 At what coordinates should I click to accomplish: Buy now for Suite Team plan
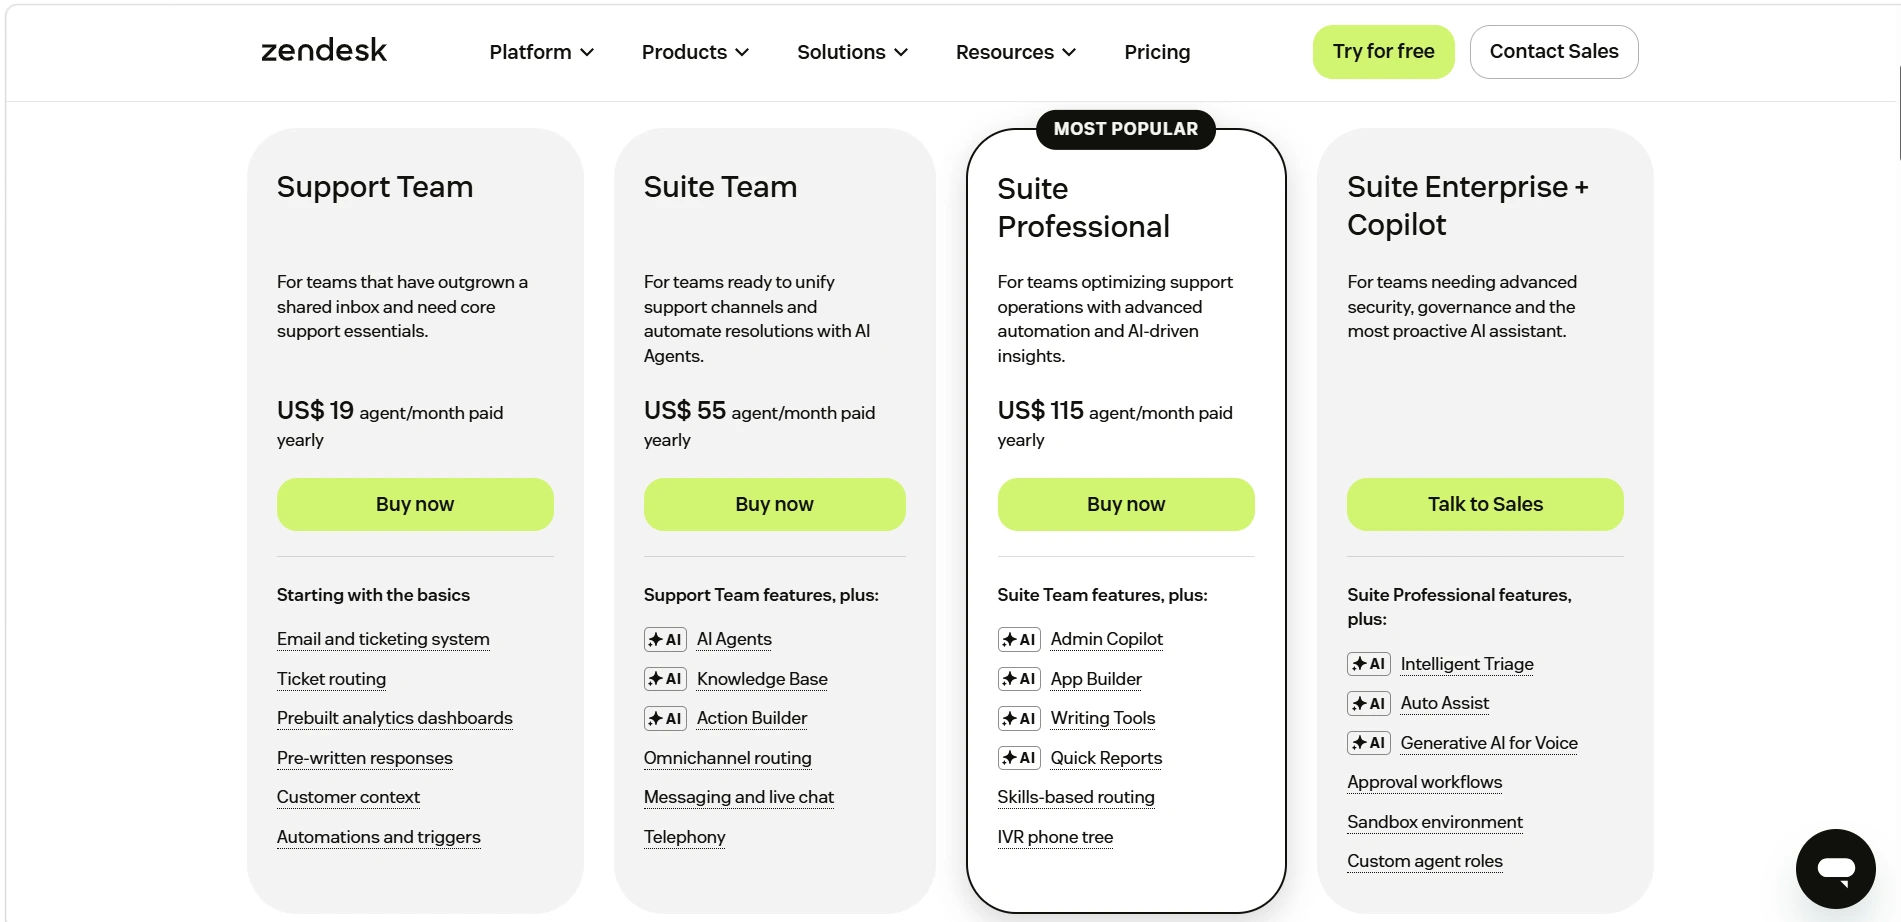774,504
